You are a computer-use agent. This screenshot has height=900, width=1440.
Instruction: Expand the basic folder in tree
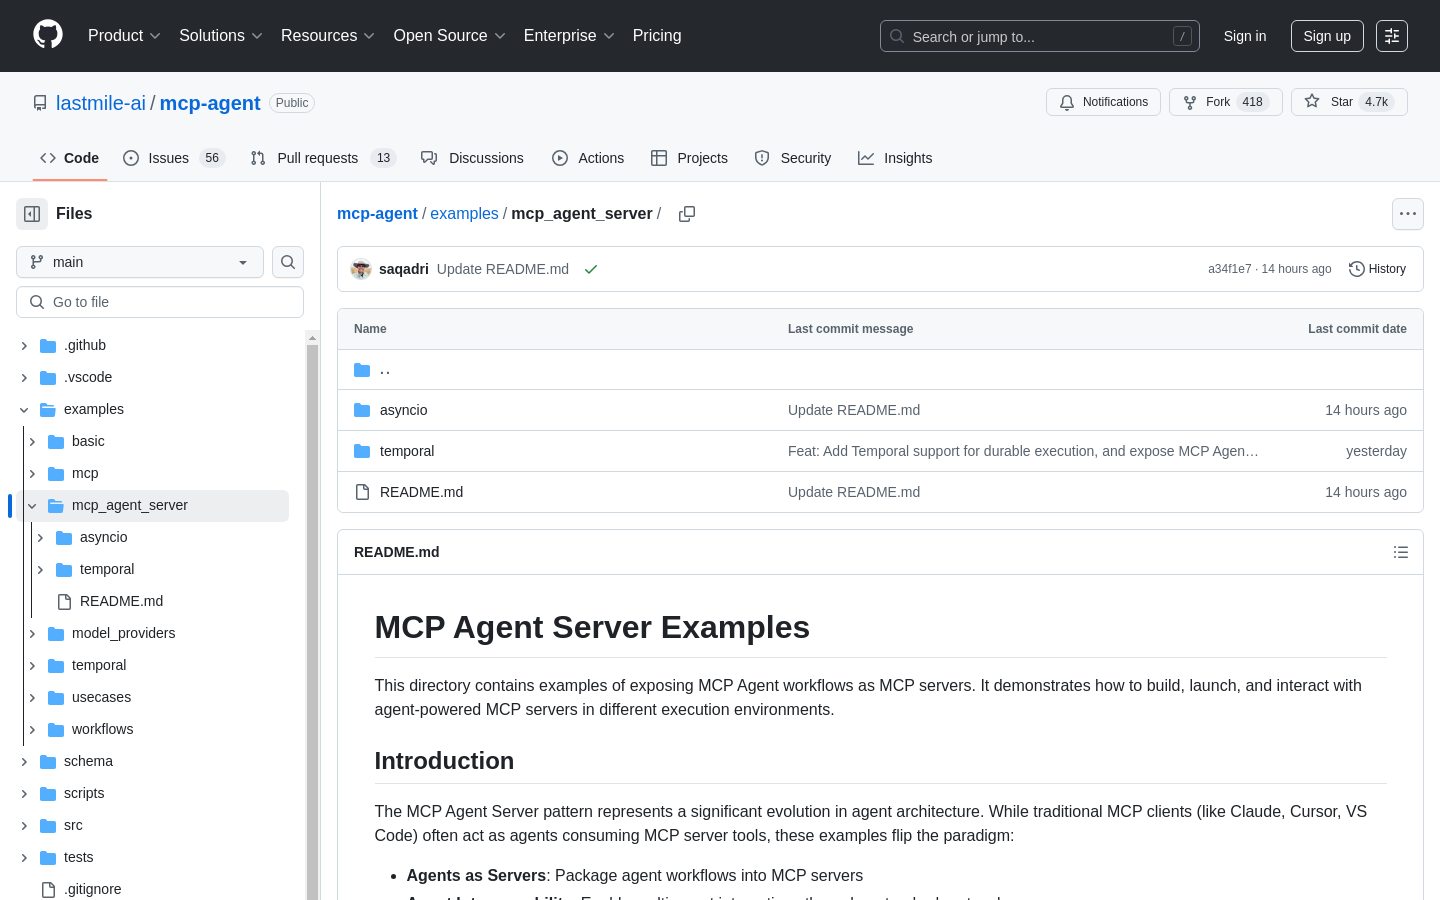click(32, 442)
